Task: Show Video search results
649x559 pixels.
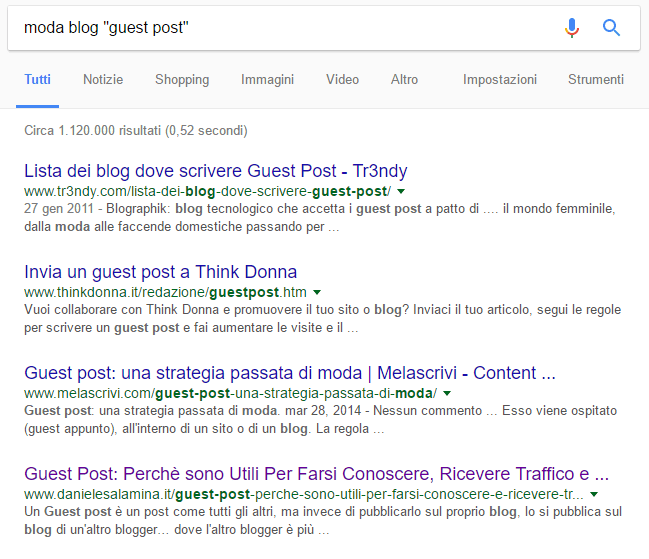Action: click(342, 80)
